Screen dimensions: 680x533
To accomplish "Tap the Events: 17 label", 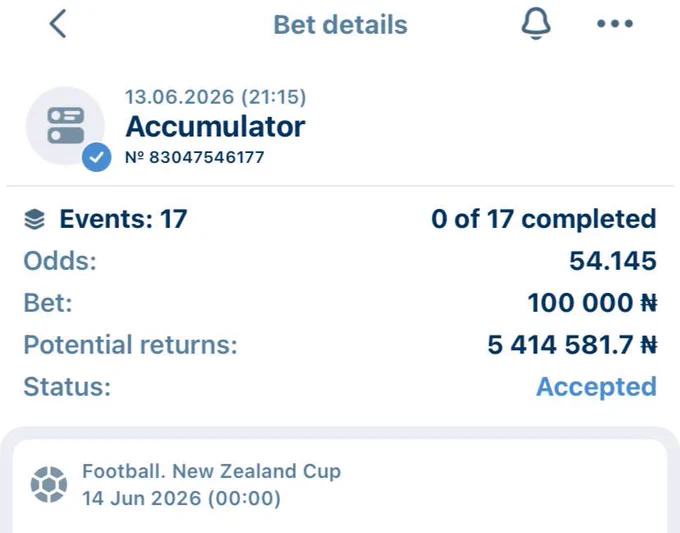I will [x=123, y=219].
